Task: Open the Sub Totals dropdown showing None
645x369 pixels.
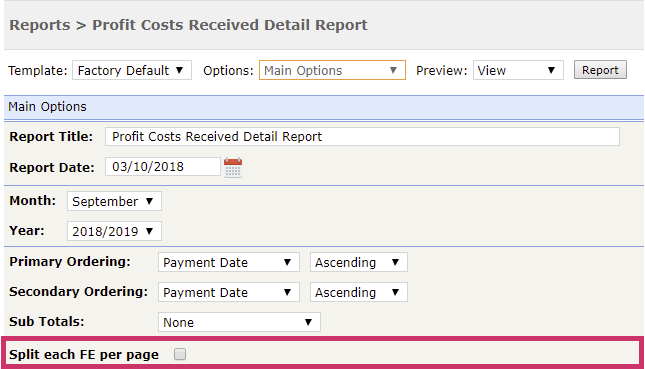Action: (x=239, y=322)
